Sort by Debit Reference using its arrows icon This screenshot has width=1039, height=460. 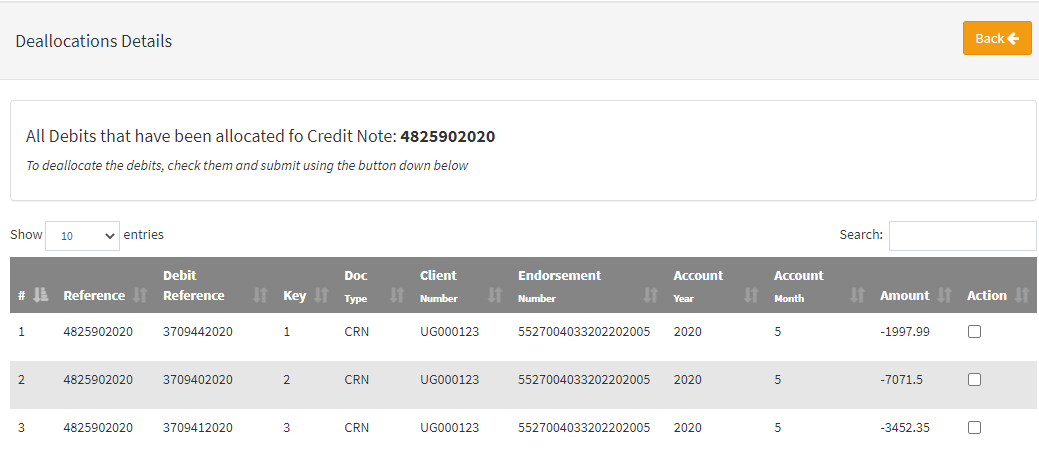[261, 295]
